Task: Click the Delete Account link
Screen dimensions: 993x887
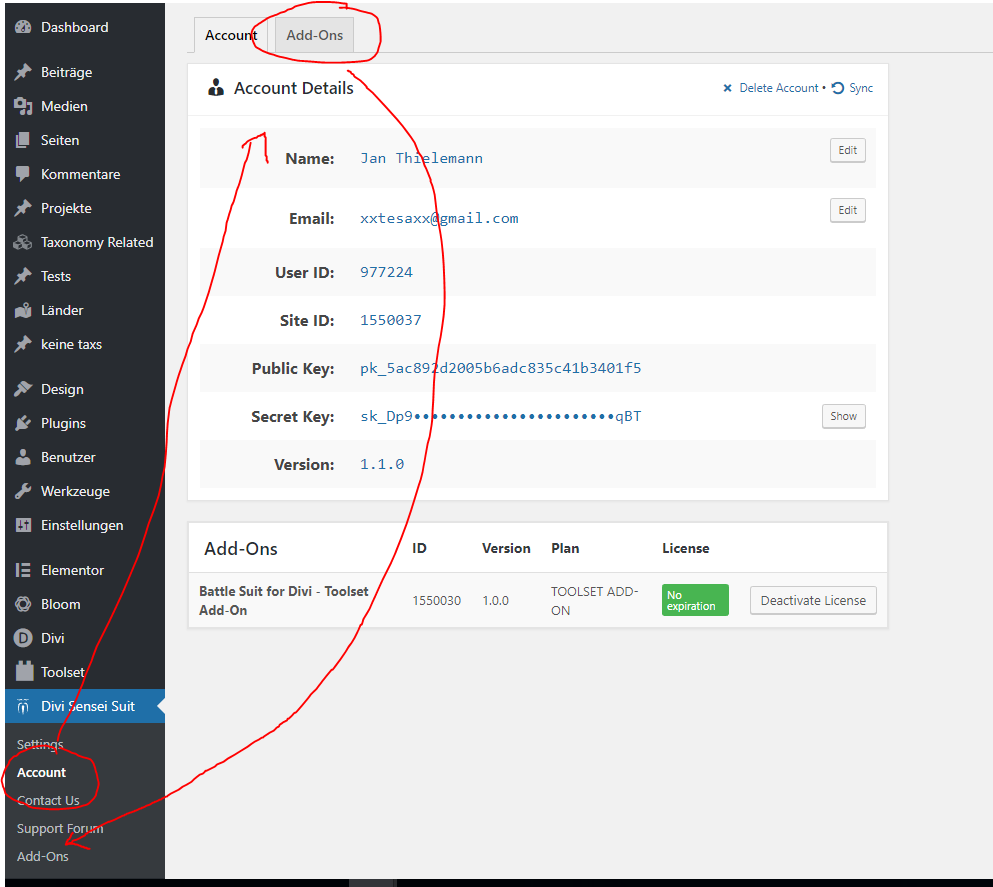Action: pyautogui.click(x=779, y=88)
